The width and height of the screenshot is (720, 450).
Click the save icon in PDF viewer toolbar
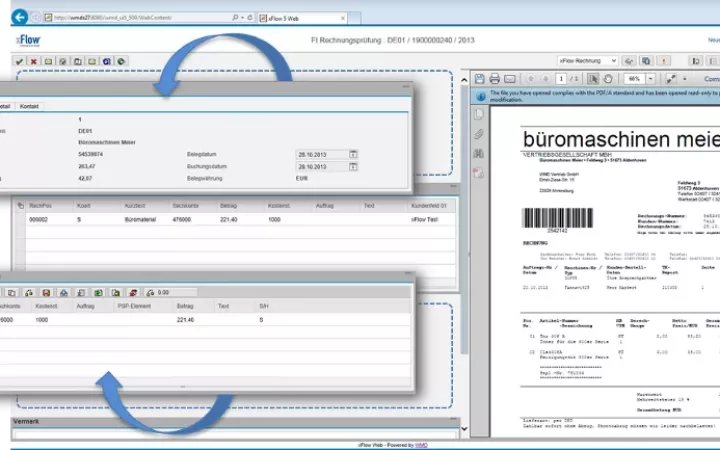point(479,79)
